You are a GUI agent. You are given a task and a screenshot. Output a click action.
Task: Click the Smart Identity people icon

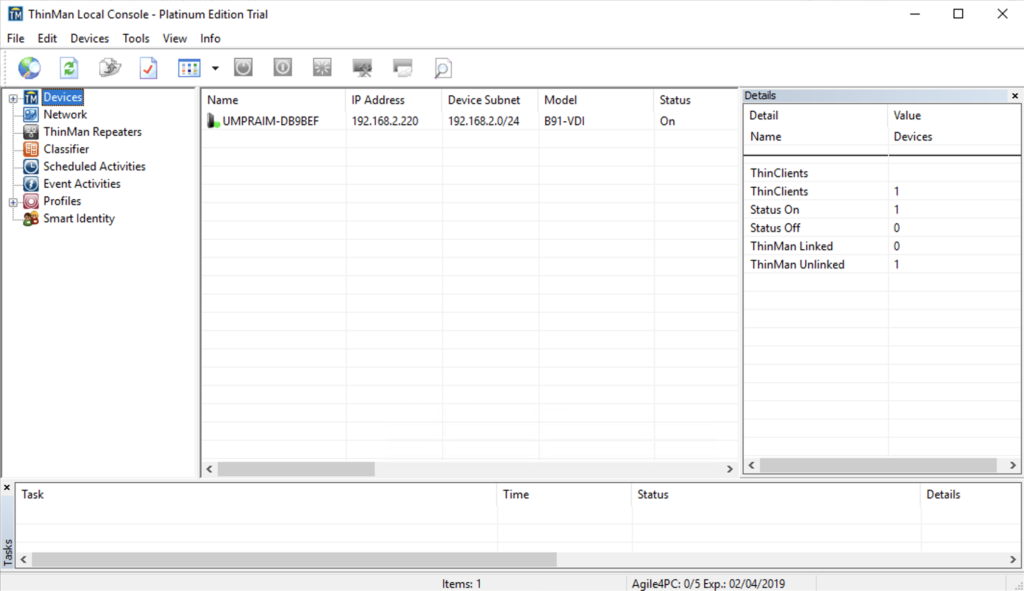pos(31,219)
